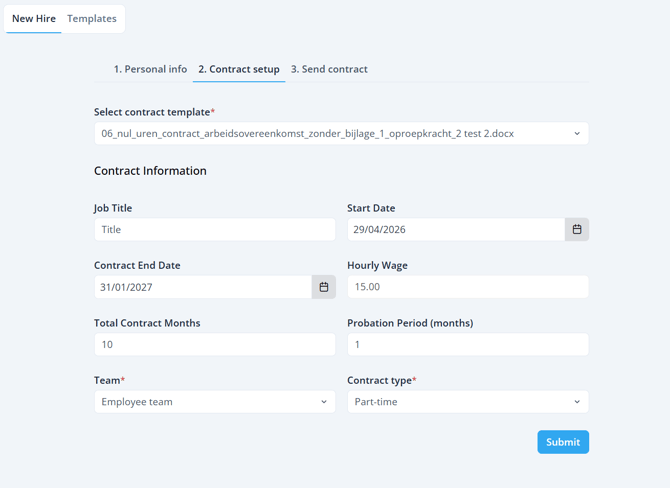Screen dimensions: 670x488
Task: Click the Select contract template label
Action: [x=154, y=112]
